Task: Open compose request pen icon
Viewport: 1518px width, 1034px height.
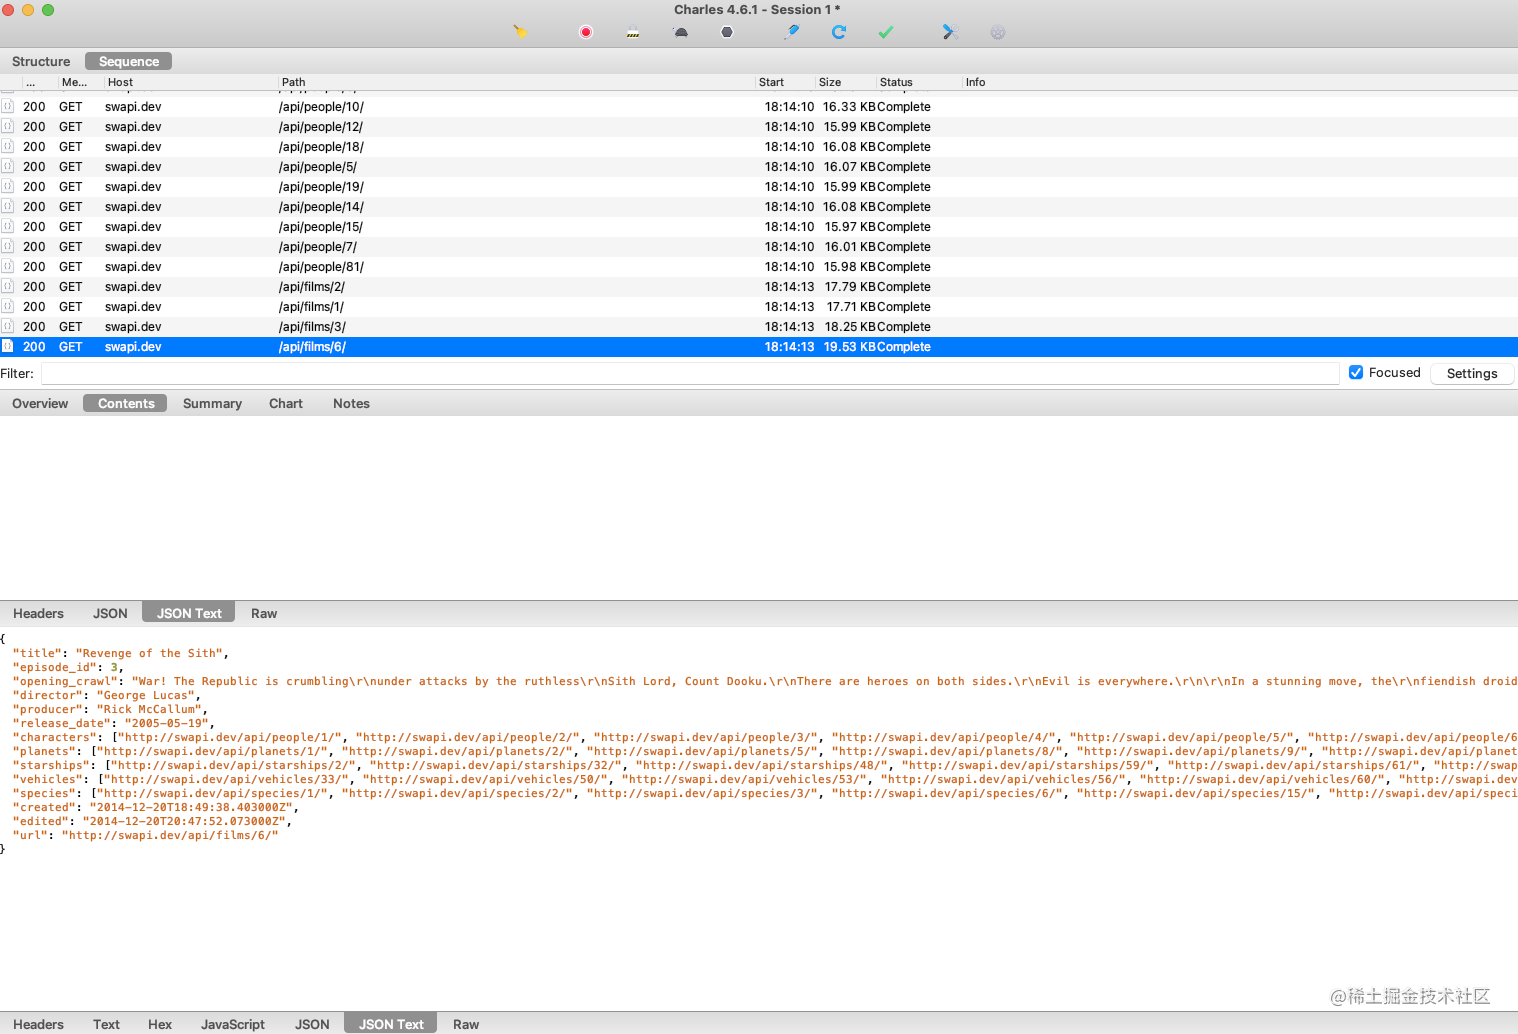Action: [792, 32]
